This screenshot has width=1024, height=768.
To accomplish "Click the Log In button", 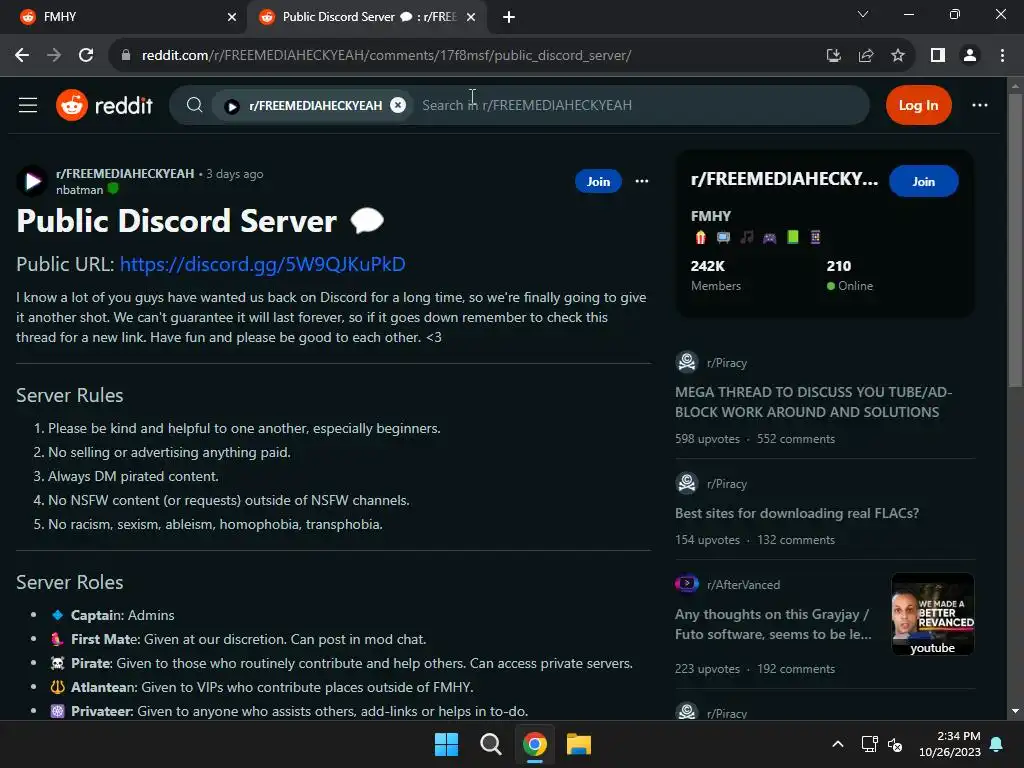I will coord(918,105).
